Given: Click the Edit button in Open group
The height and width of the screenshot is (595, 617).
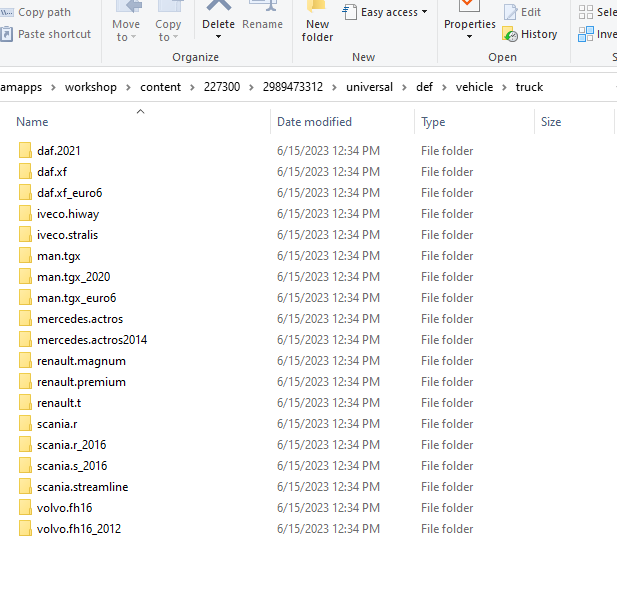Looking at the screenshot, I should [x=522, y=12].
